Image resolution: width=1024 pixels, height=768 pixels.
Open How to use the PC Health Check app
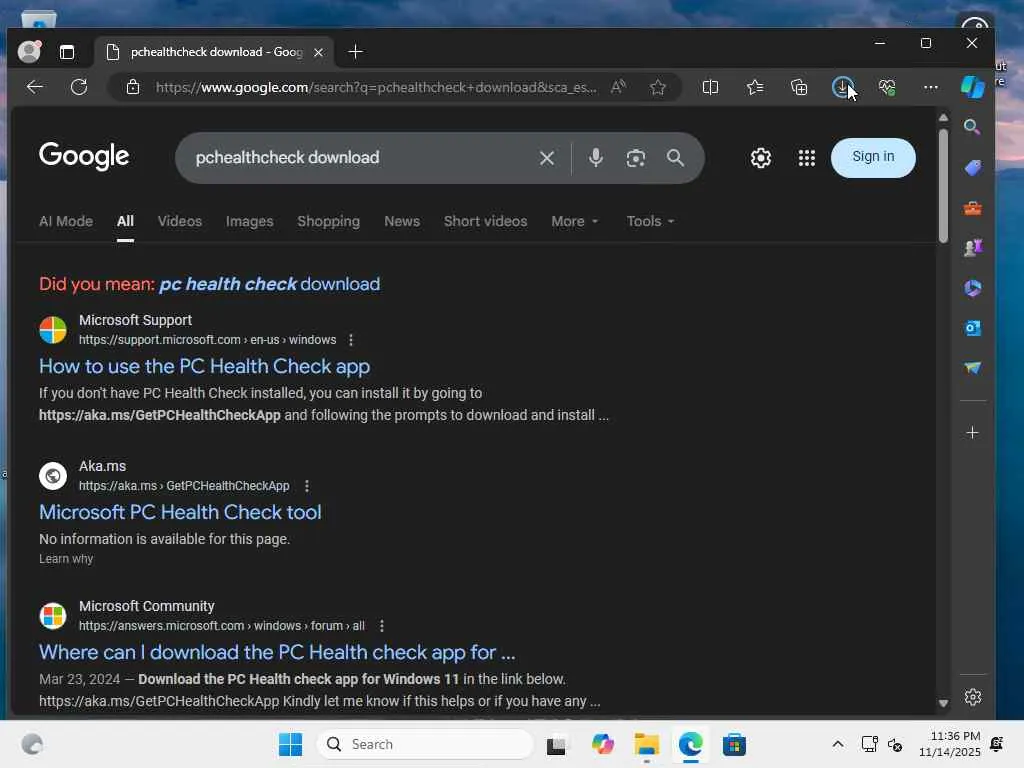[x=204, y=366]
